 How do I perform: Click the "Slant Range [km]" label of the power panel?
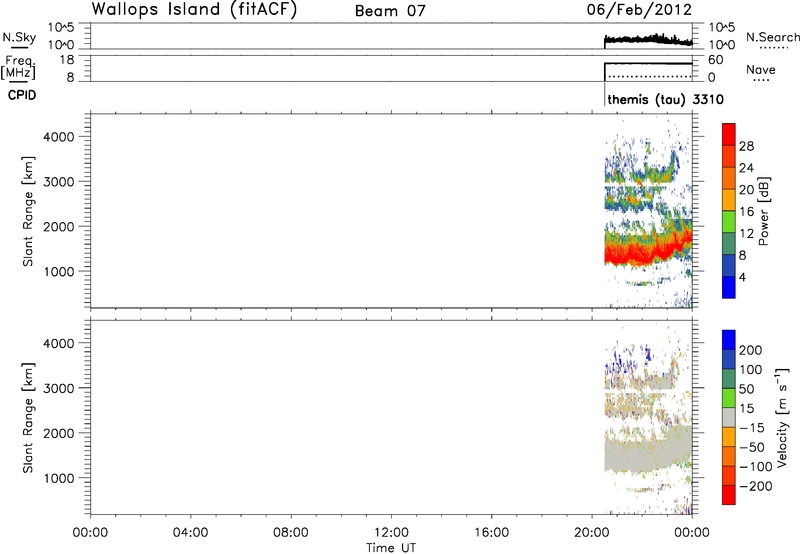tap(28, 211)
